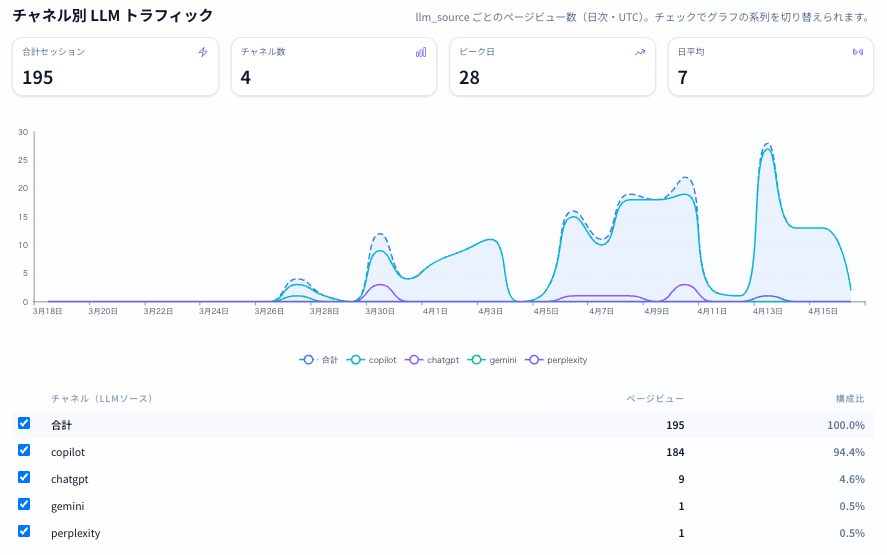Image resolution: width=887 pixels, height=555 pixels.
Task: Click the signal icon in 日平均 card
Action: click(858, 52)
